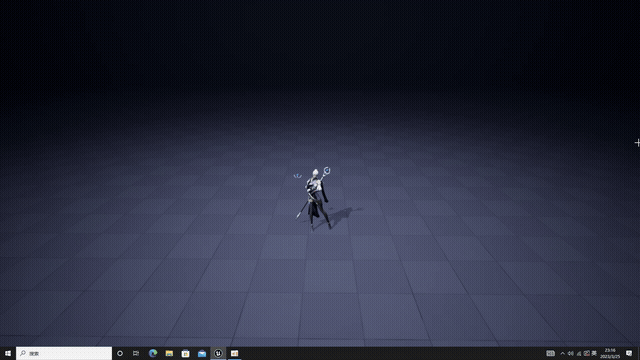Open Cortana circle icon in taskbar
The image size is (640, 360).
[120, 353]
